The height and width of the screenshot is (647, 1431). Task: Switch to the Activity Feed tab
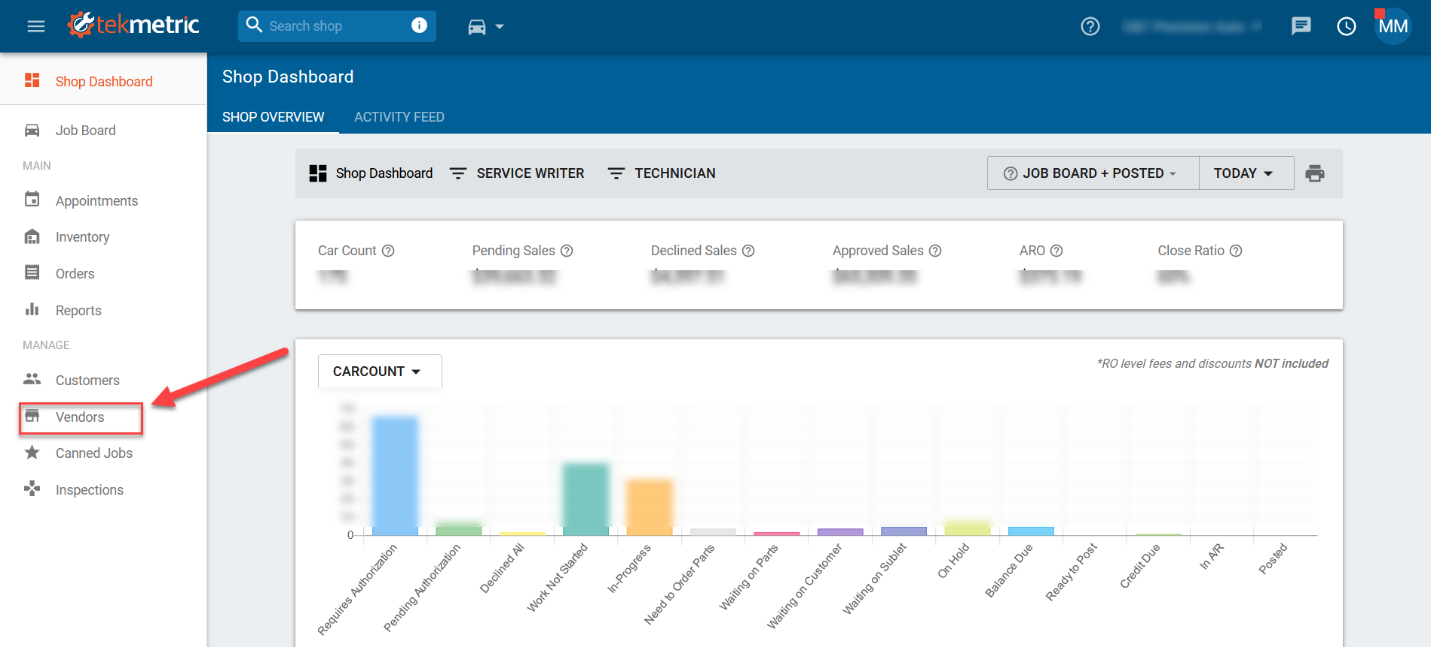point(399,117)
